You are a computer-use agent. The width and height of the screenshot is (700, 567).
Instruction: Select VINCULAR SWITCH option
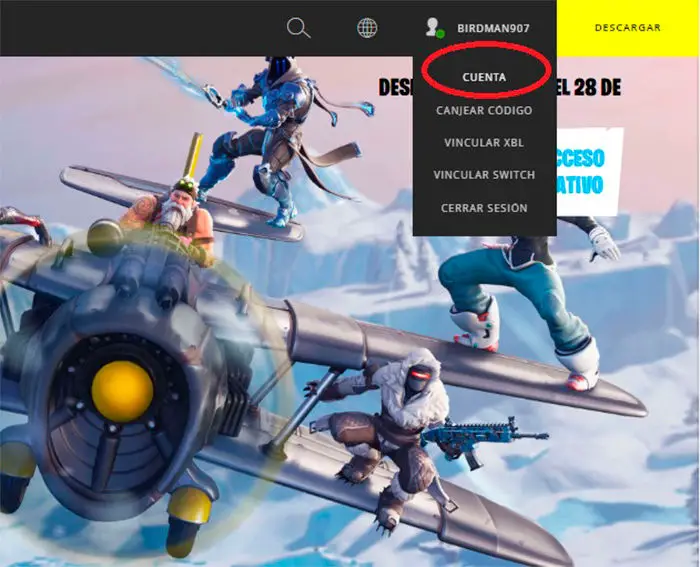[484, 175]
